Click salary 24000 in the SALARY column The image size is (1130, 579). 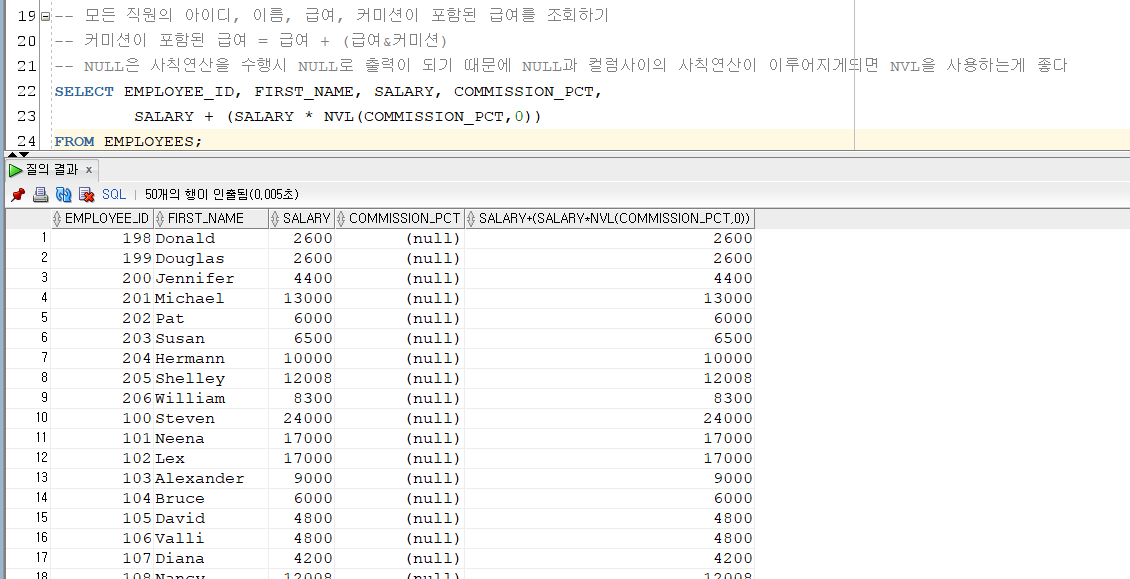(x=301, y=418)
